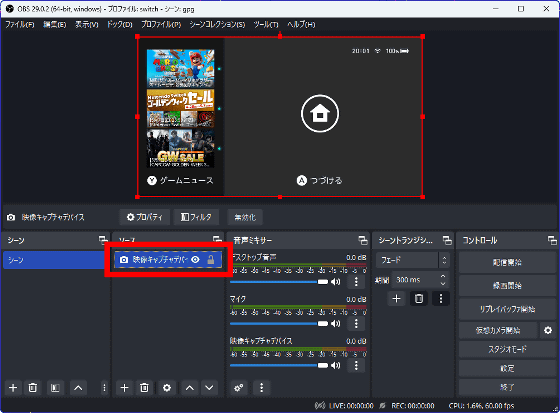Open advanced audio properties gears icon
560x413 pixels.
coord(239,388)
